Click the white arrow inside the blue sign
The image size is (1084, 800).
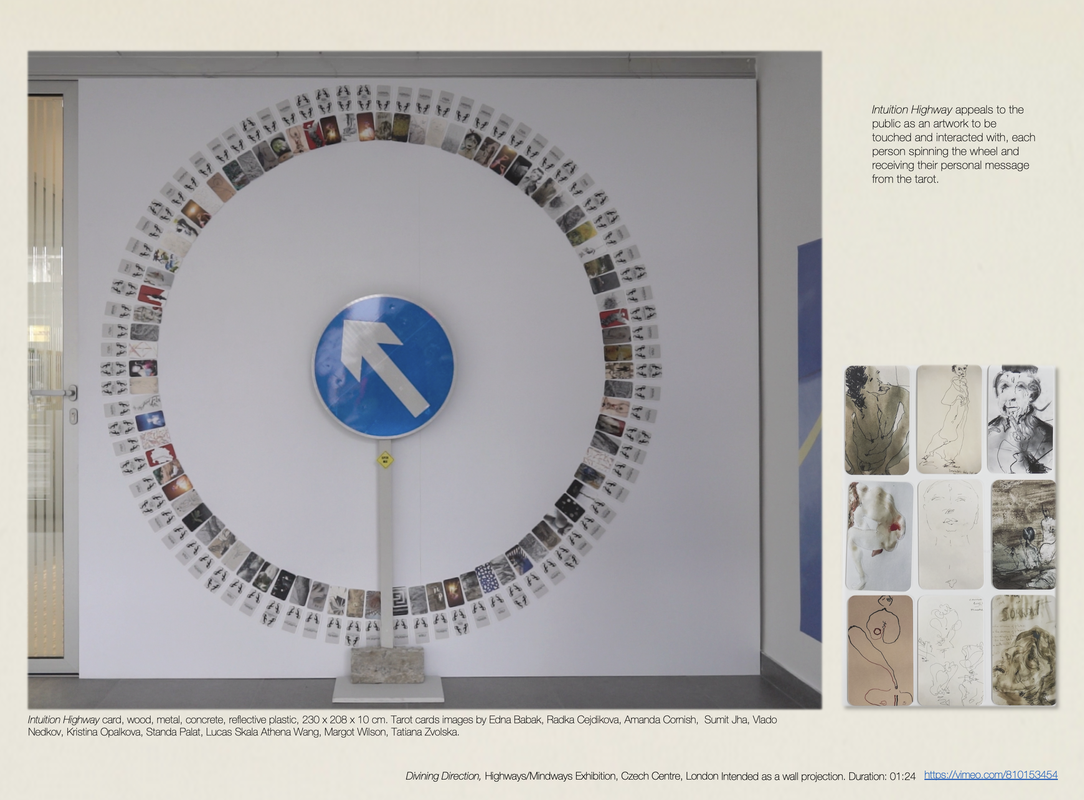[x=384, y=364]
